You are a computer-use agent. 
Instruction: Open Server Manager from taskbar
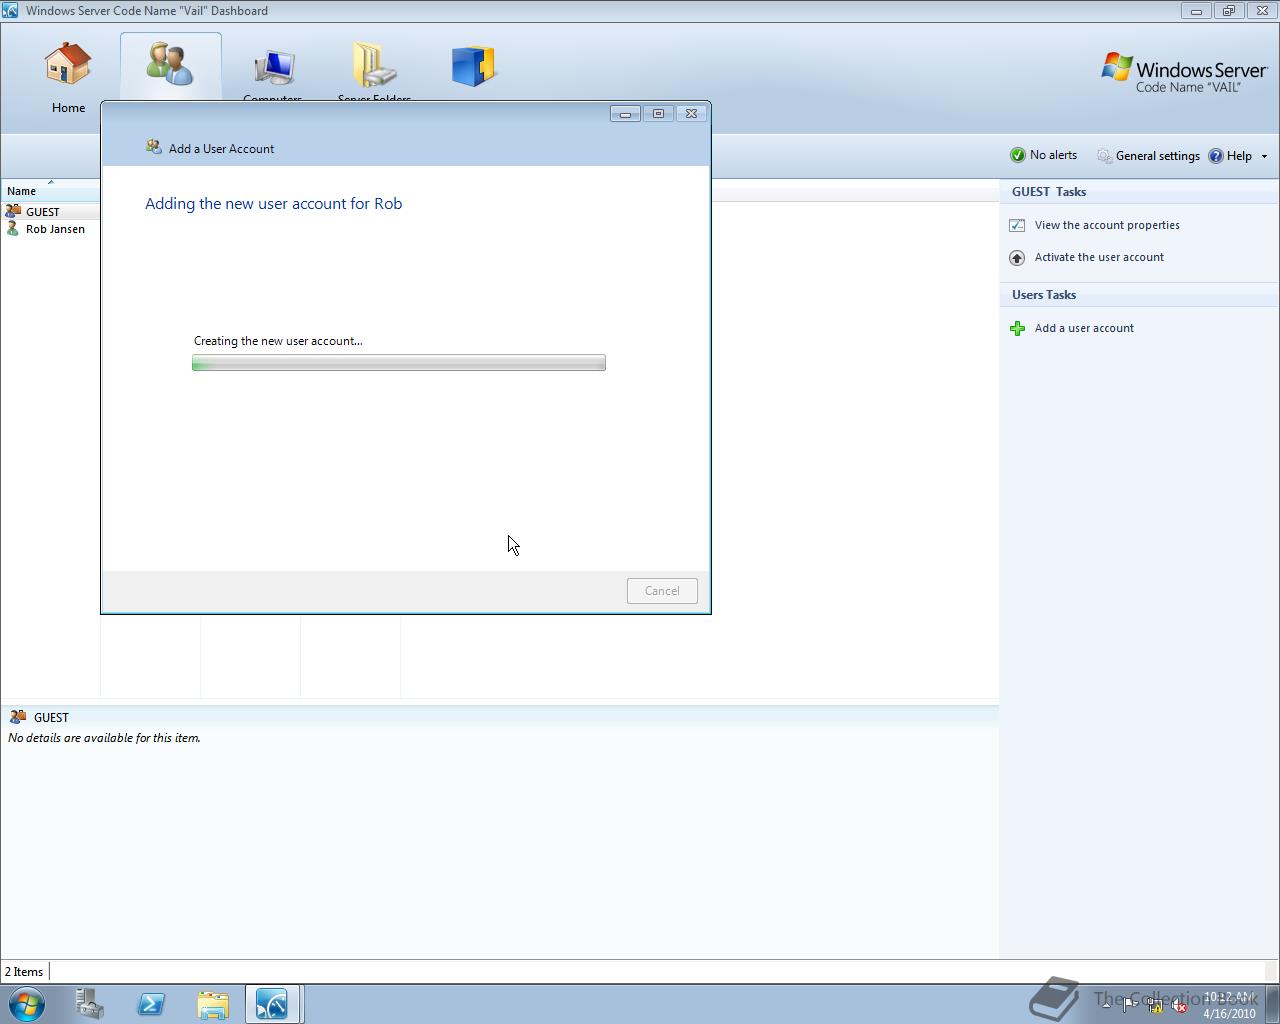[x=89, y=1004]
